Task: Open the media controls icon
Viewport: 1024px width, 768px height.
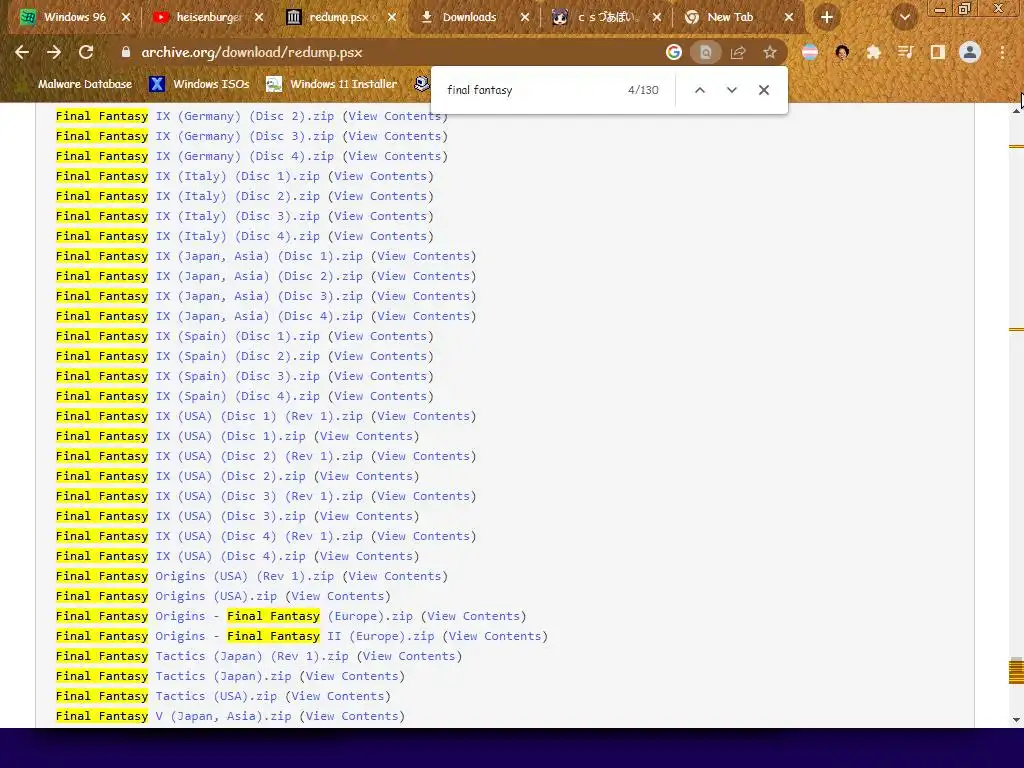Action: pos(906,52)
